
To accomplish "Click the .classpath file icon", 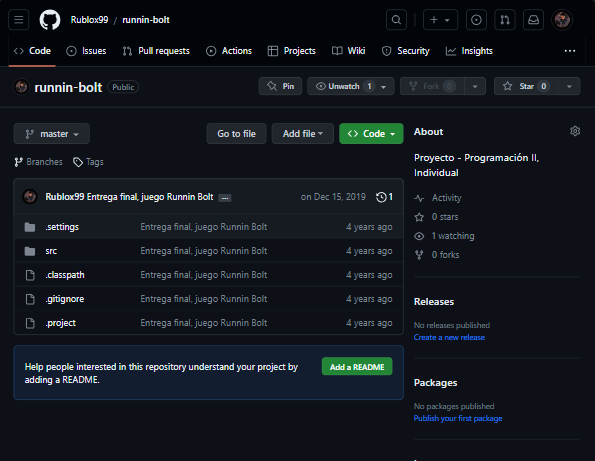I will coord(30,275).
